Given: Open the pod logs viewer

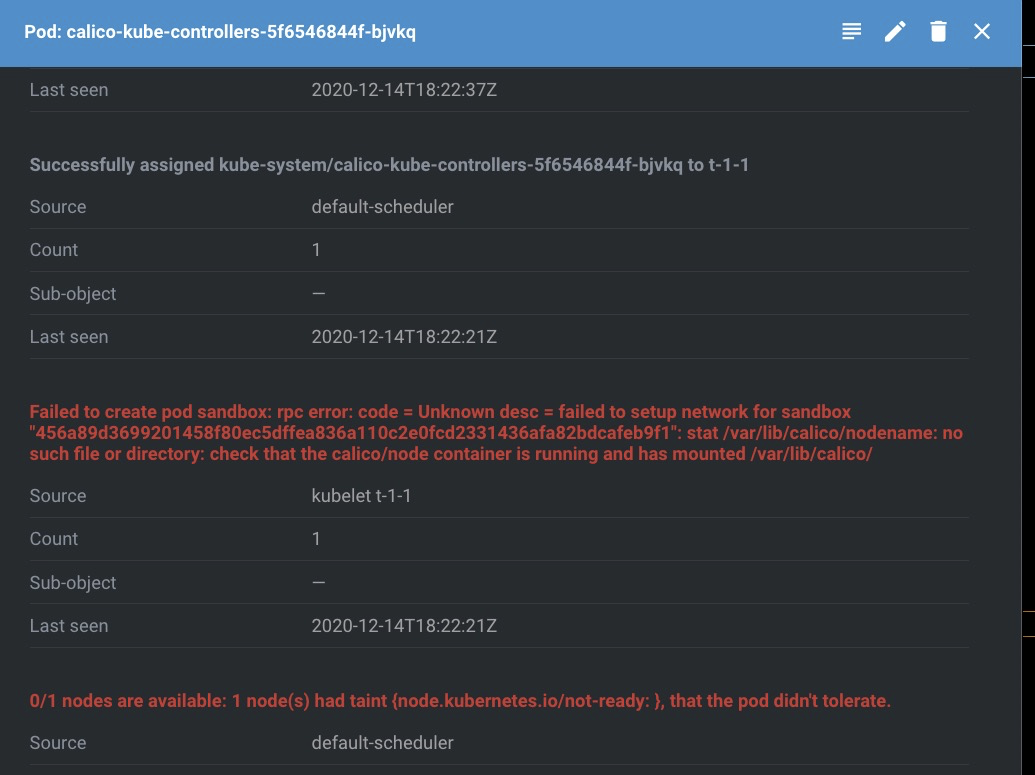Looking at the screenshot, I should click(851, 31).
